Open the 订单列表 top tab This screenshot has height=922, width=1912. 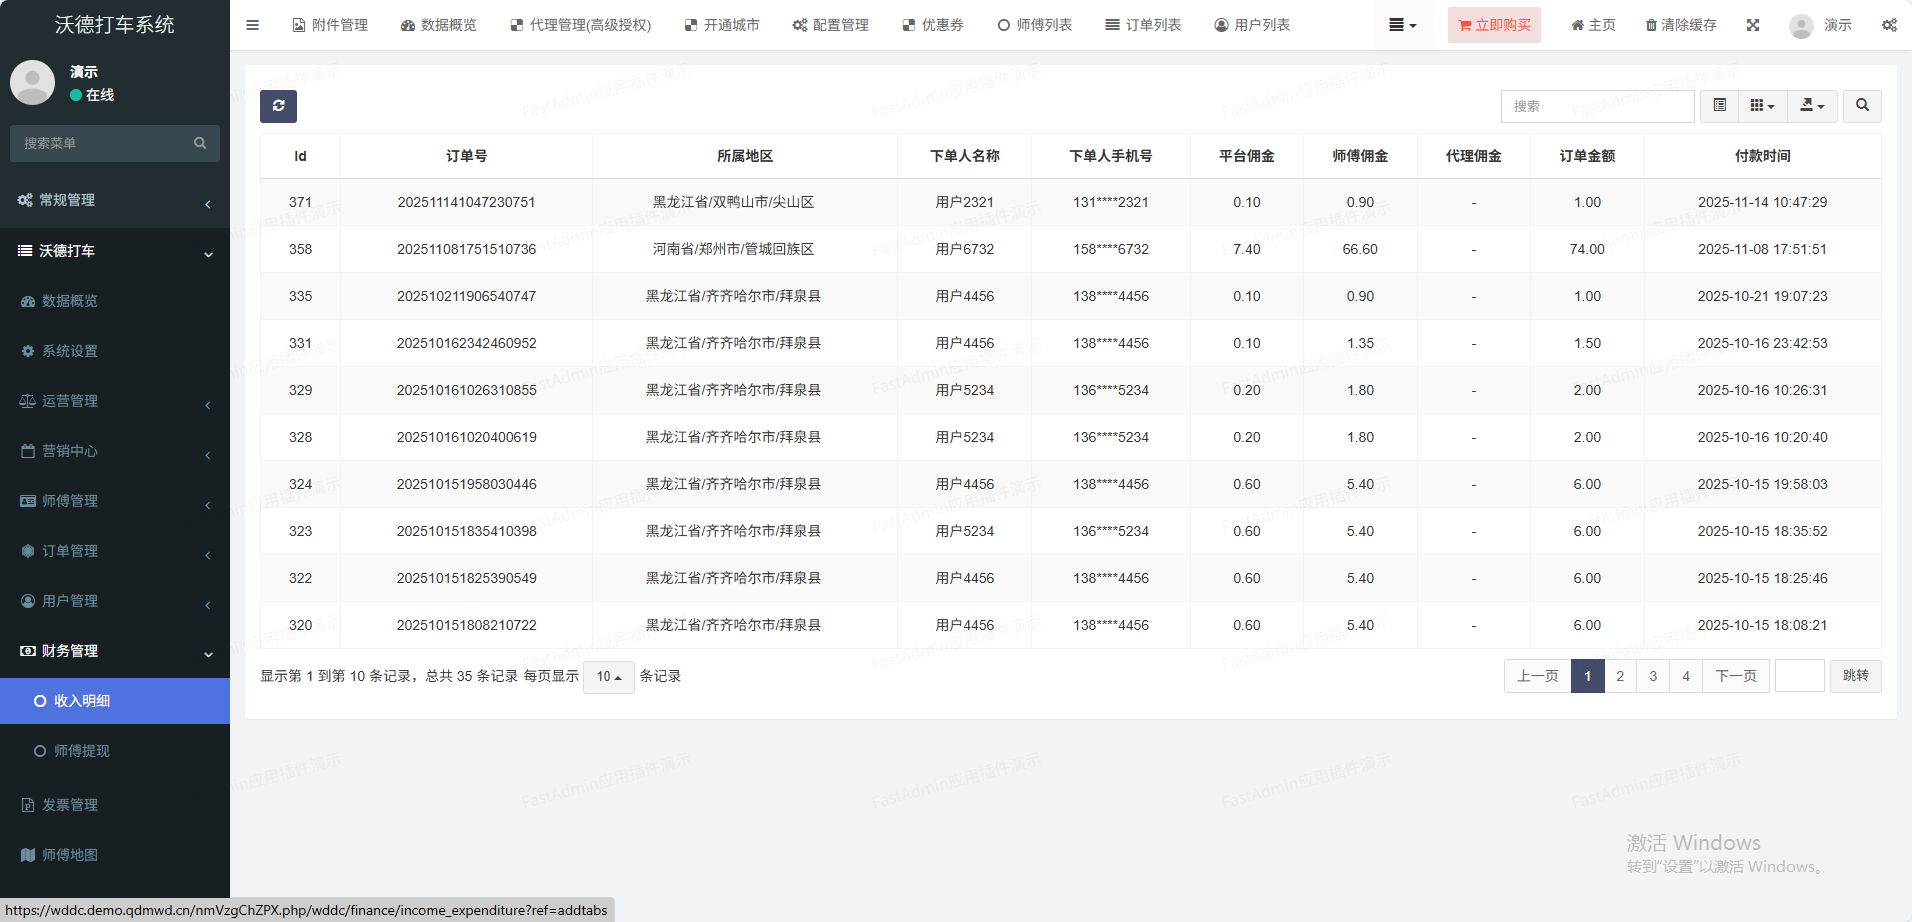(x=1143, y=25)
